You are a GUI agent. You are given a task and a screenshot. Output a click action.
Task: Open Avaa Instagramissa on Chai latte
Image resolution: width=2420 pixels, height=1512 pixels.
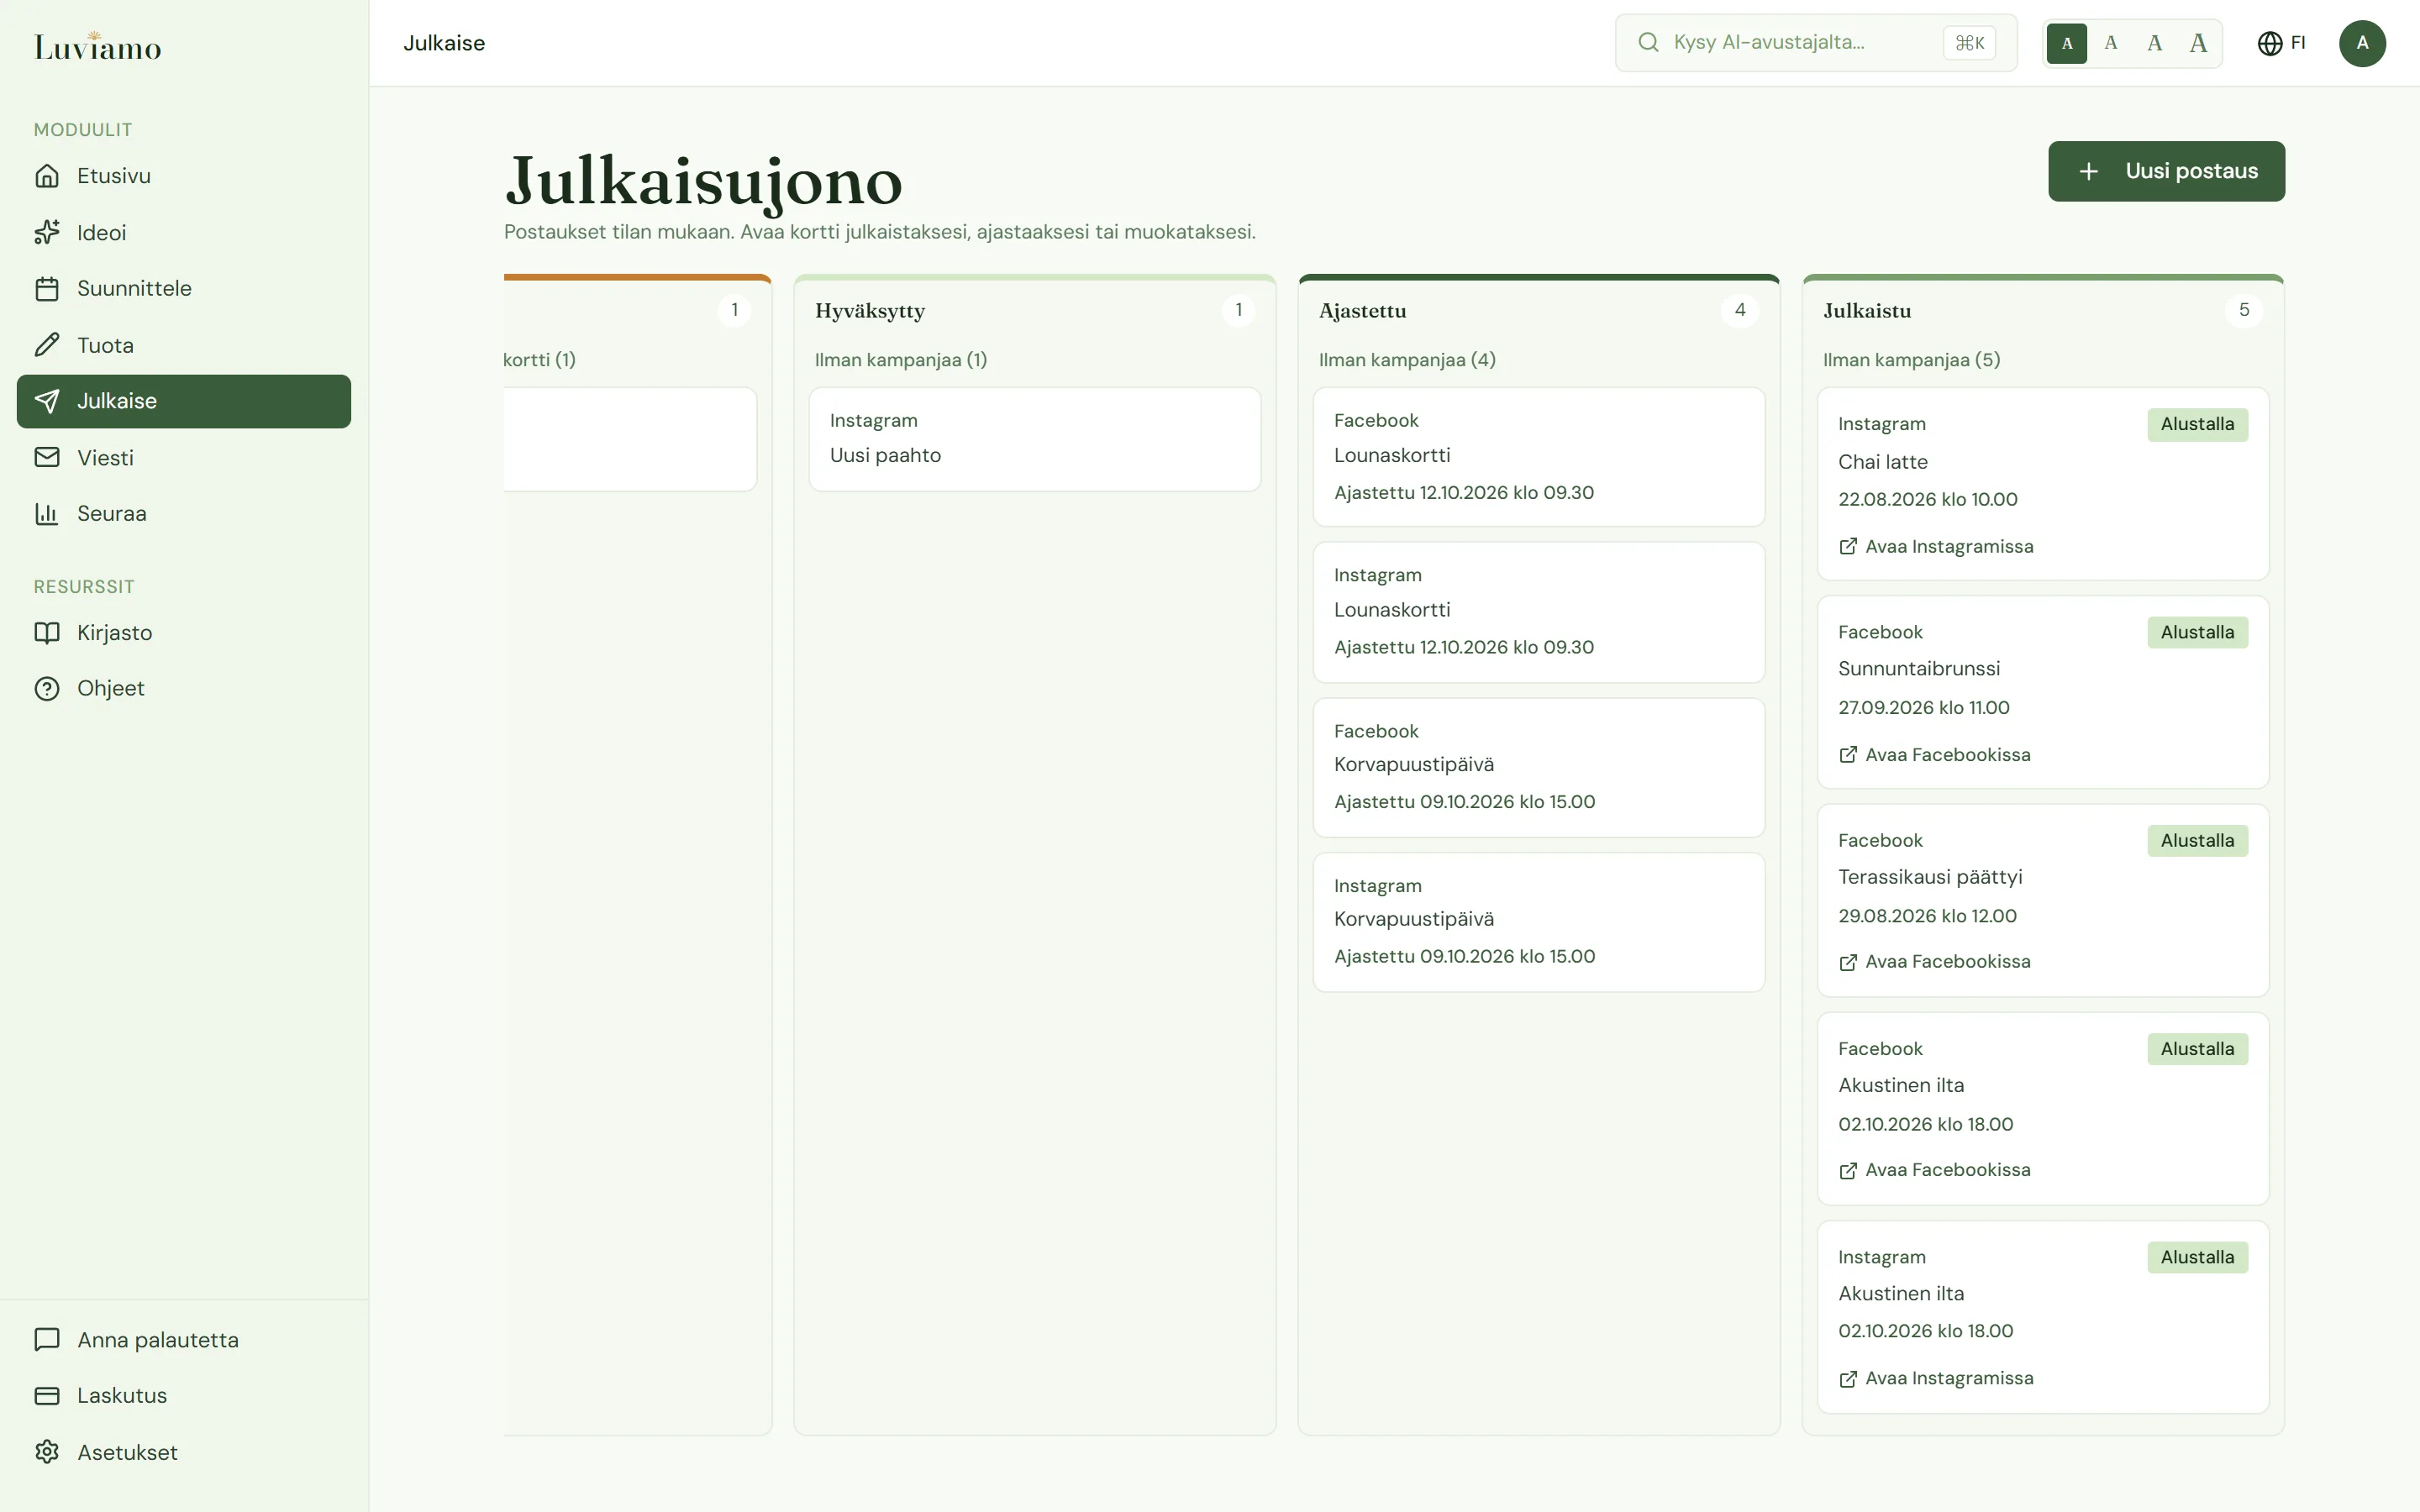pyautogui.click(x=1935, y=546)
